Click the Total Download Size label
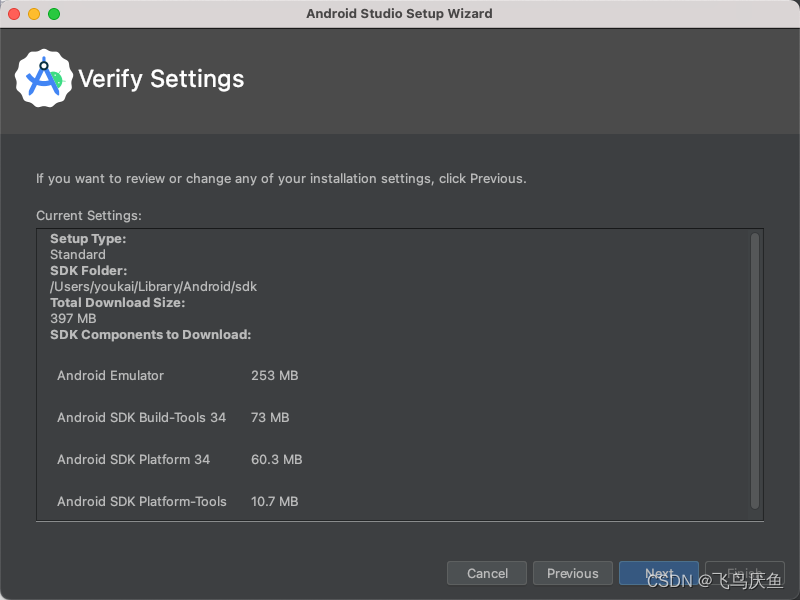 (x=118, y=303)
